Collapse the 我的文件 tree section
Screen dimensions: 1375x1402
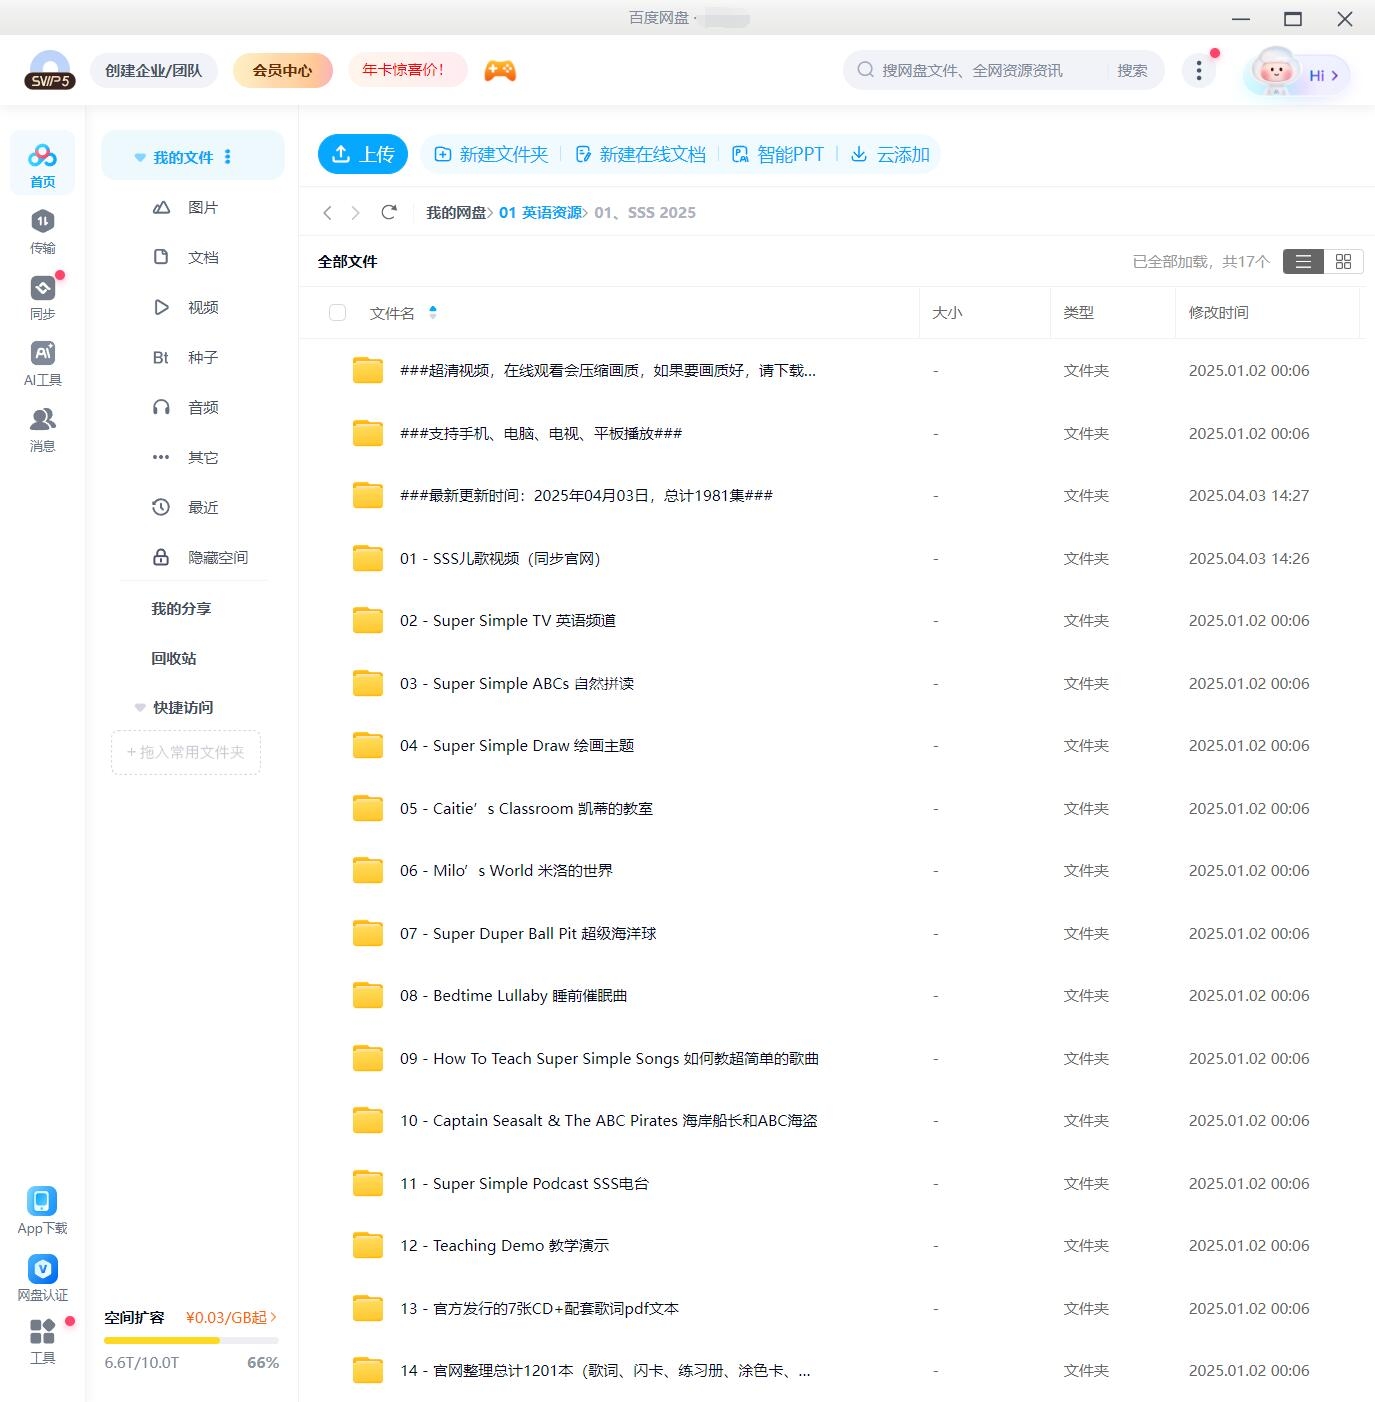[x=140, y=157]
